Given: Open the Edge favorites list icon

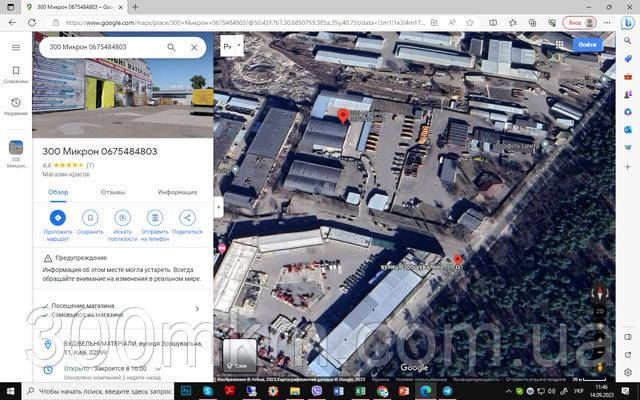Looking at the screenshot, I should pos(513,23).
